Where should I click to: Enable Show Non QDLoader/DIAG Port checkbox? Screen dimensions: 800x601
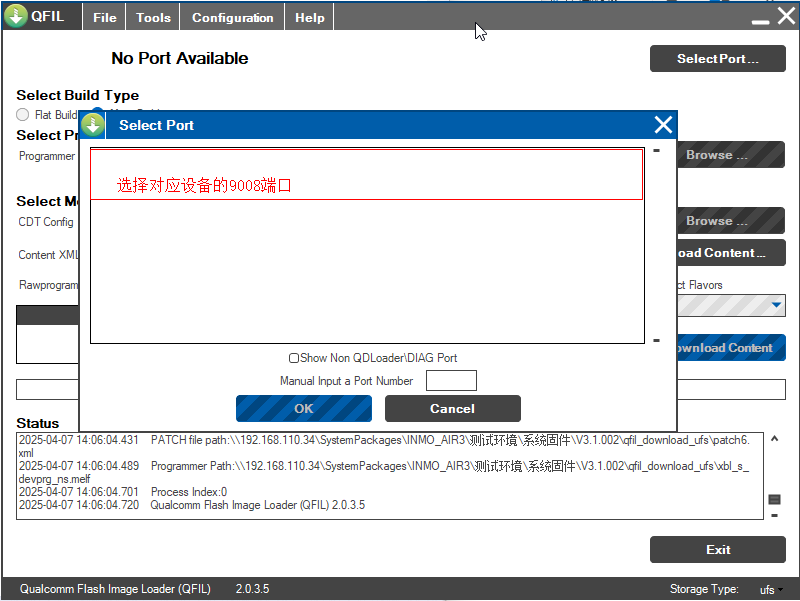coord(294,358)
